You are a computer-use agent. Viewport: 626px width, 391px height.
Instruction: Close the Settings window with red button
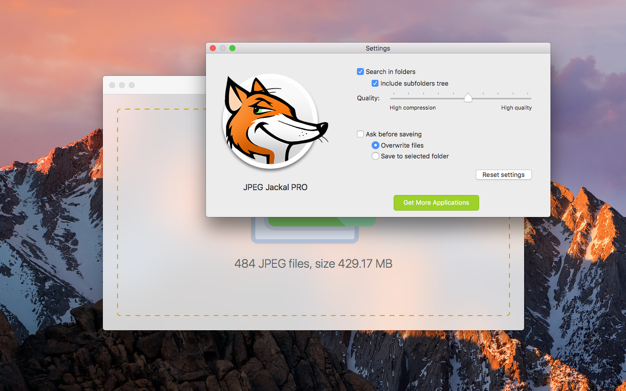[213, 48]
